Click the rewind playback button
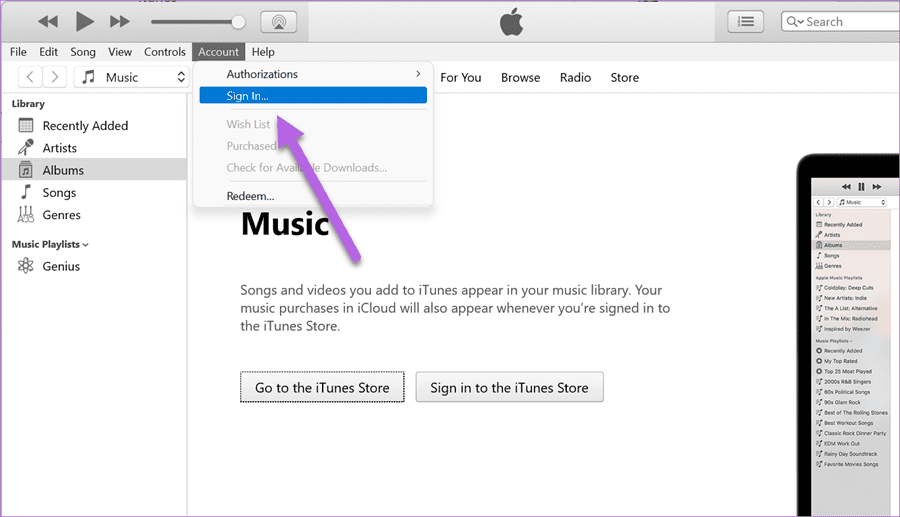Image resolution: width=900 pixels, height=517 pixels. (48, 22)
